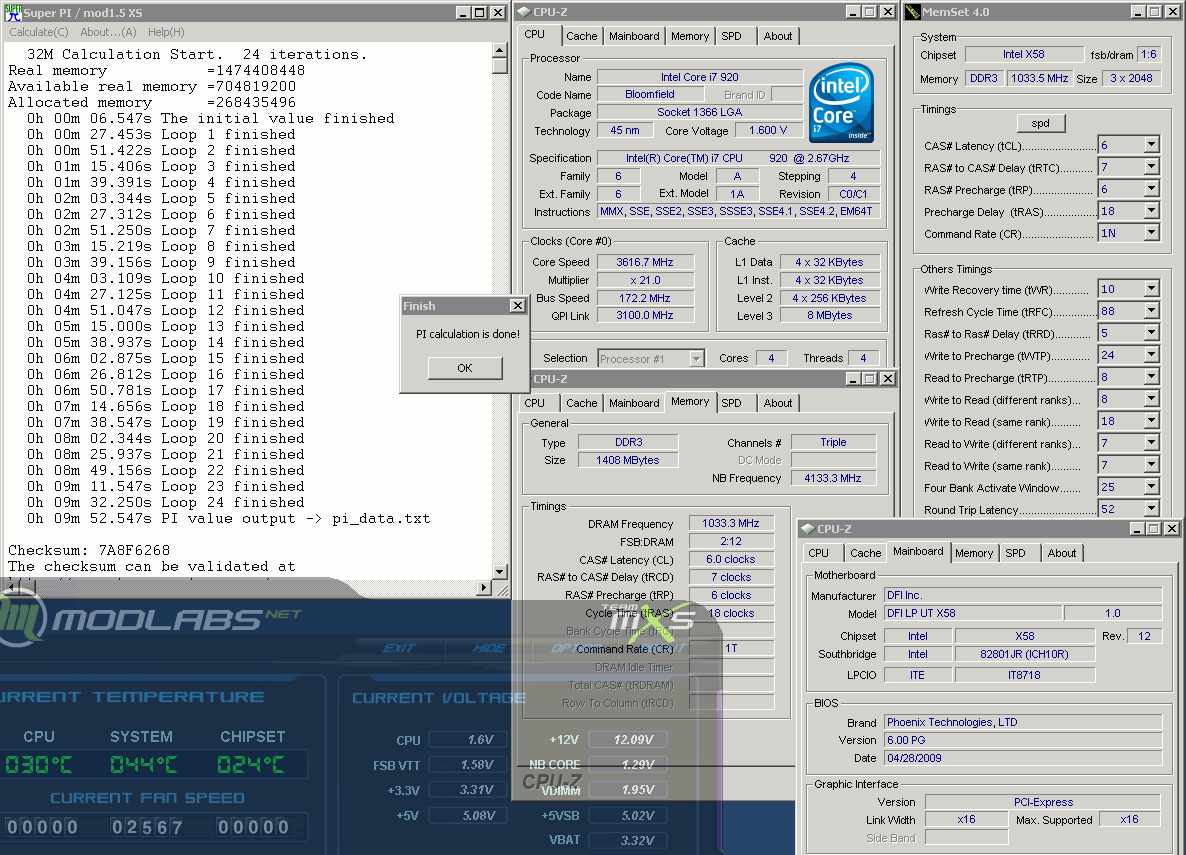The height and width of the screenshot is (855, 1186).
Task: Click the "Checksum: 7A8F6268" line in Super PI
Action: pyautogui.click(x=89, y=550)
